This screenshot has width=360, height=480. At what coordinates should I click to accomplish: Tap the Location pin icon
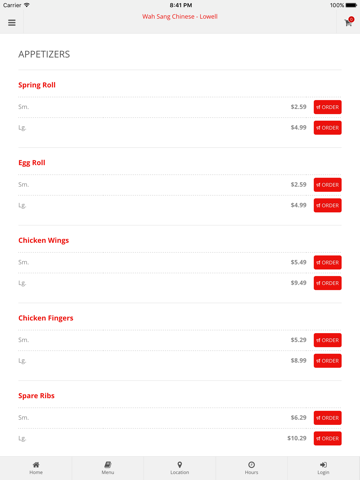coord(180,464)
